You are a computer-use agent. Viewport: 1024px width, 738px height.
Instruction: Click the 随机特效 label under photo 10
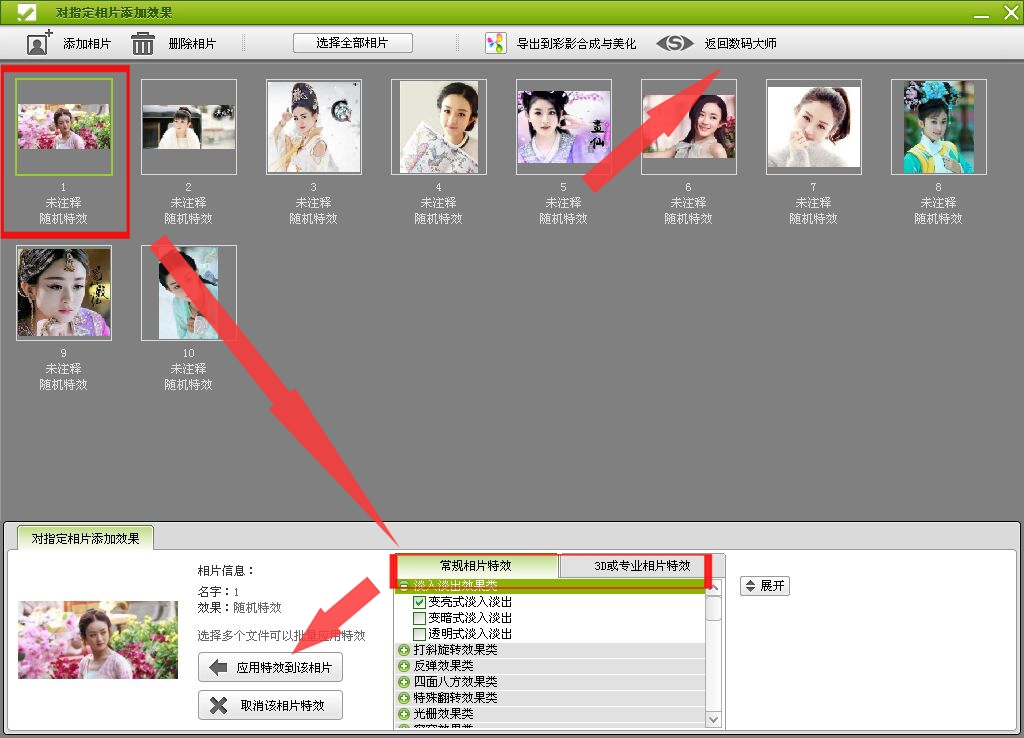point(188,385)
